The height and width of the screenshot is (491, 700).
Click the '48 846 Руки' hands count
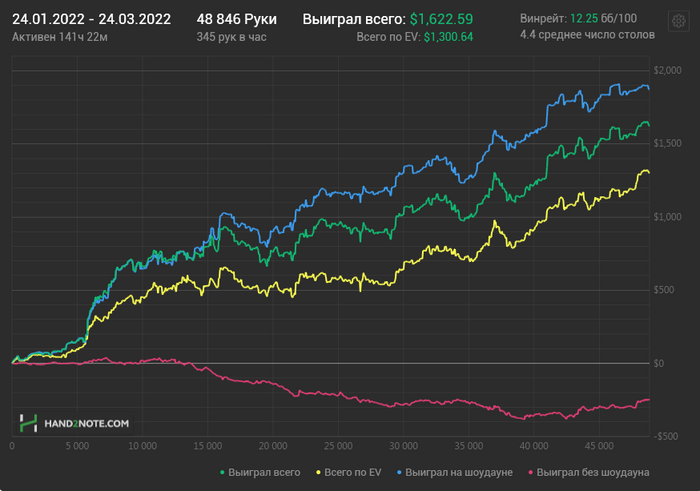(x=237, y=19)
